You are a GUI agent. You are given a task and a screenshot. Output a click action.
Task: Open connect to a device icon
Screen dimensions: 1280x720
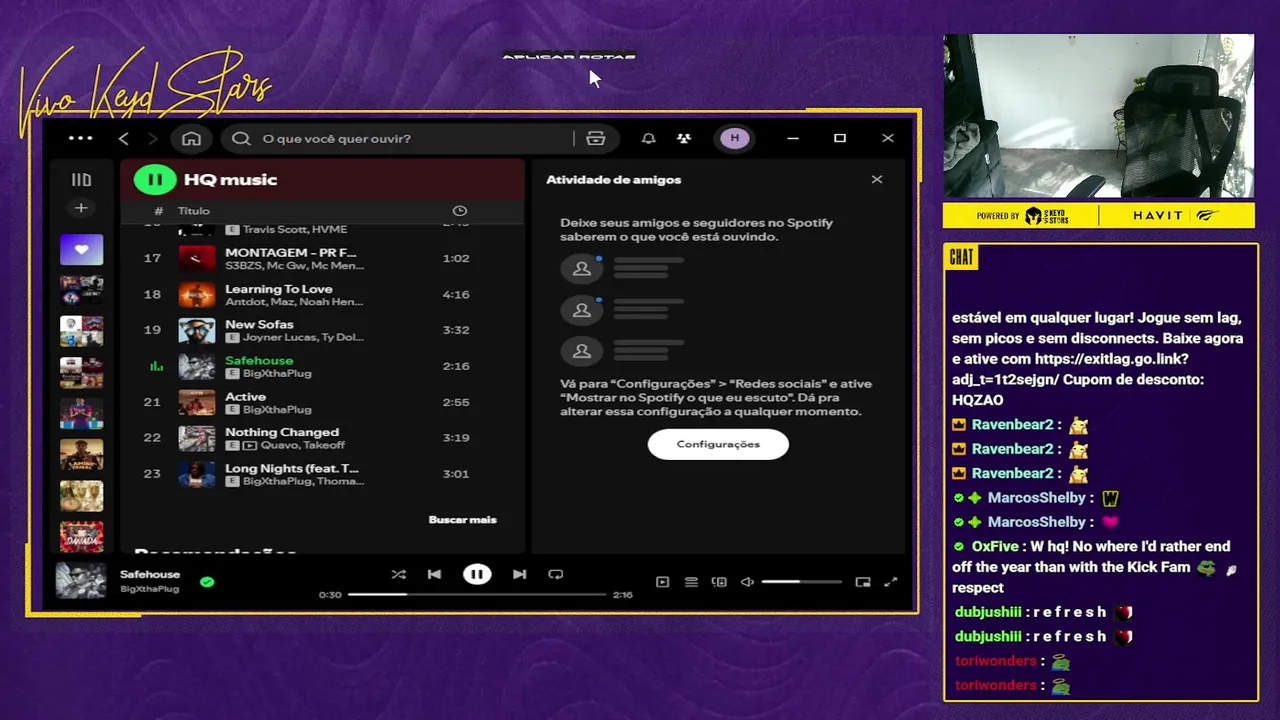719,582
